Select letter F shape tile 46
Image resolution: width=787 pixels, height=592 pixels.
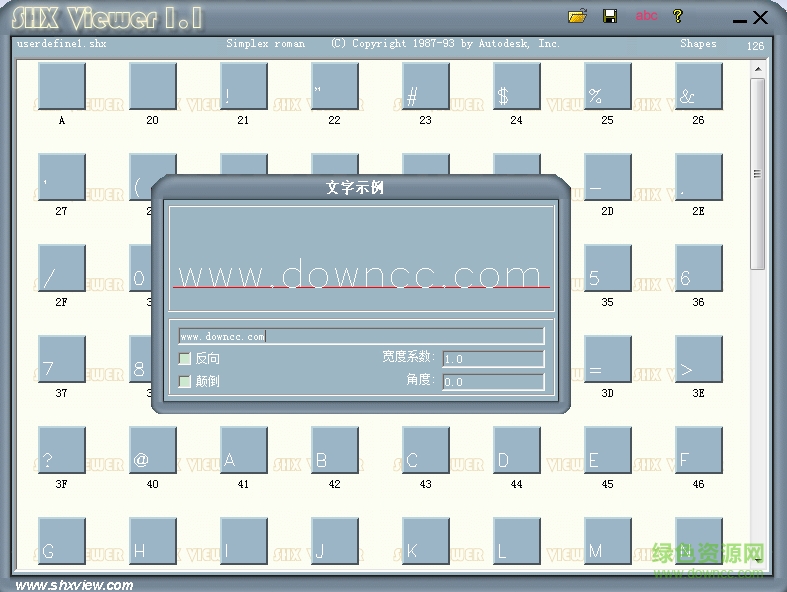click(699, 450)
